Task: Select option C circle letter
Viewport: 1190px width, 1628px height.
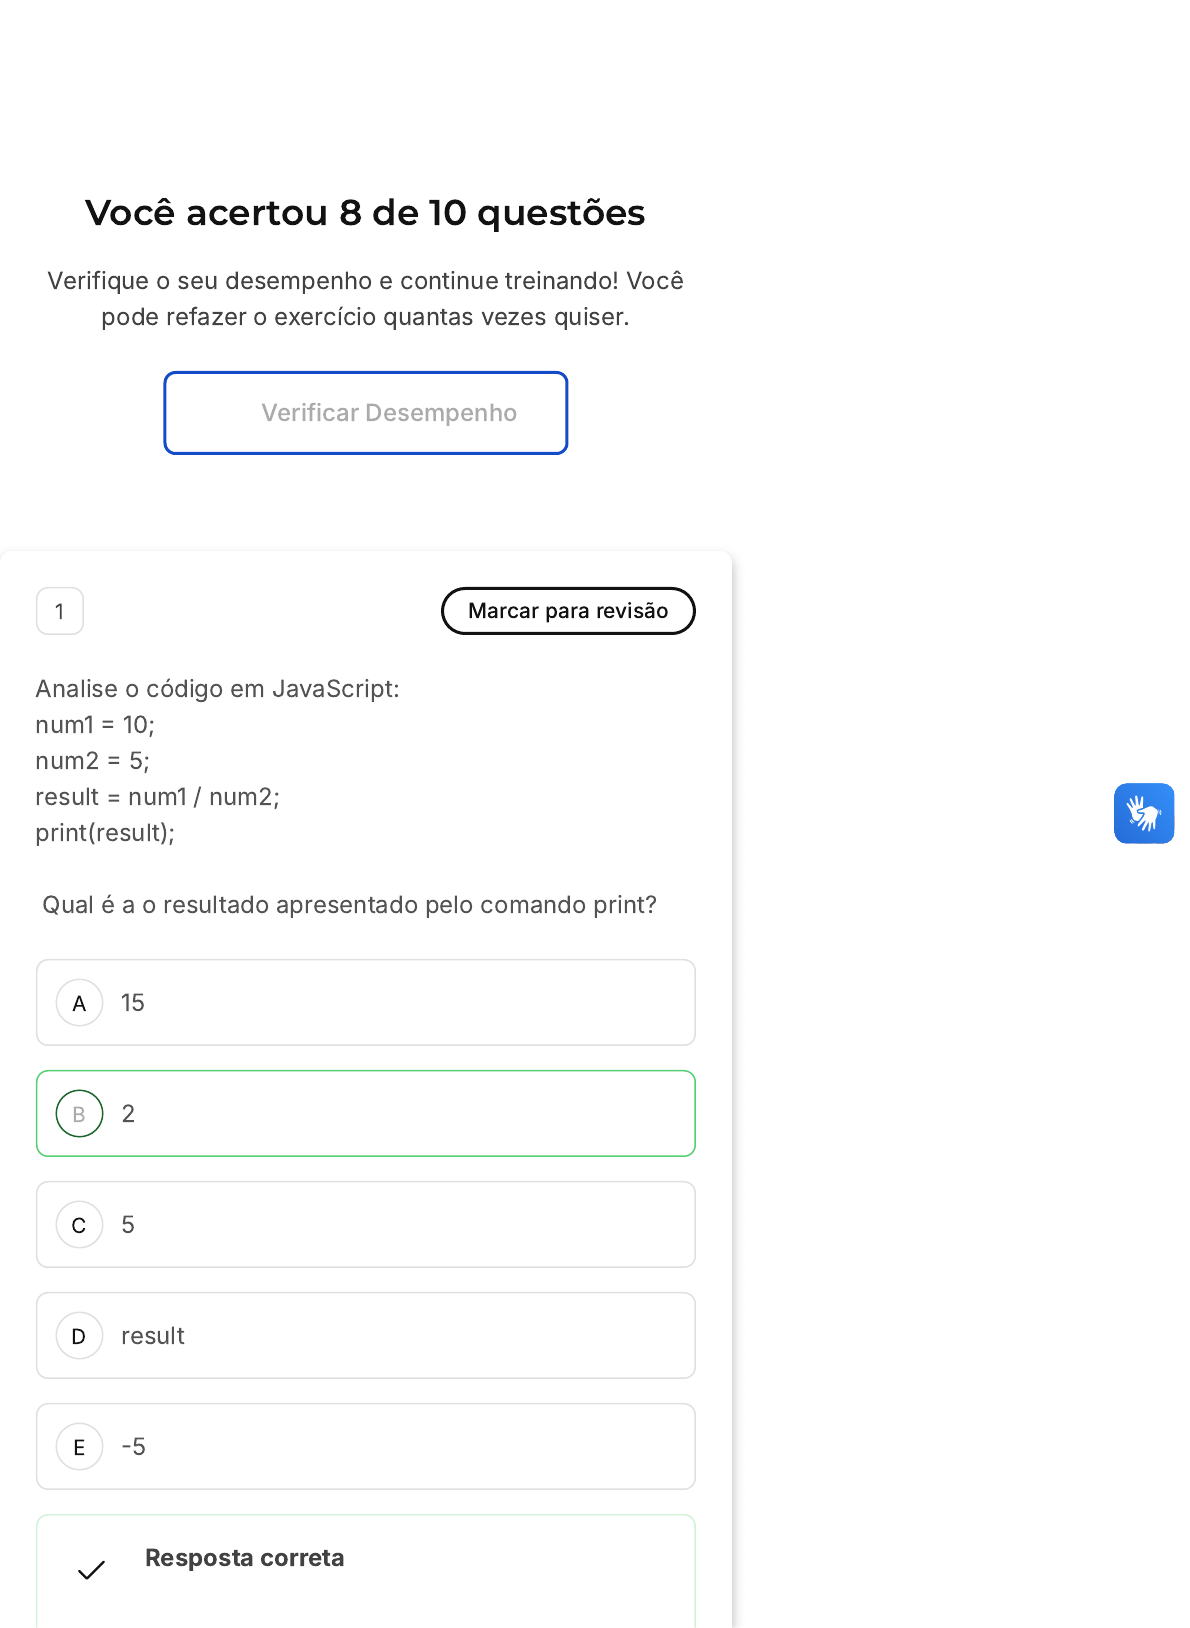Action: pyautogui.click(x=80, y=1225)
